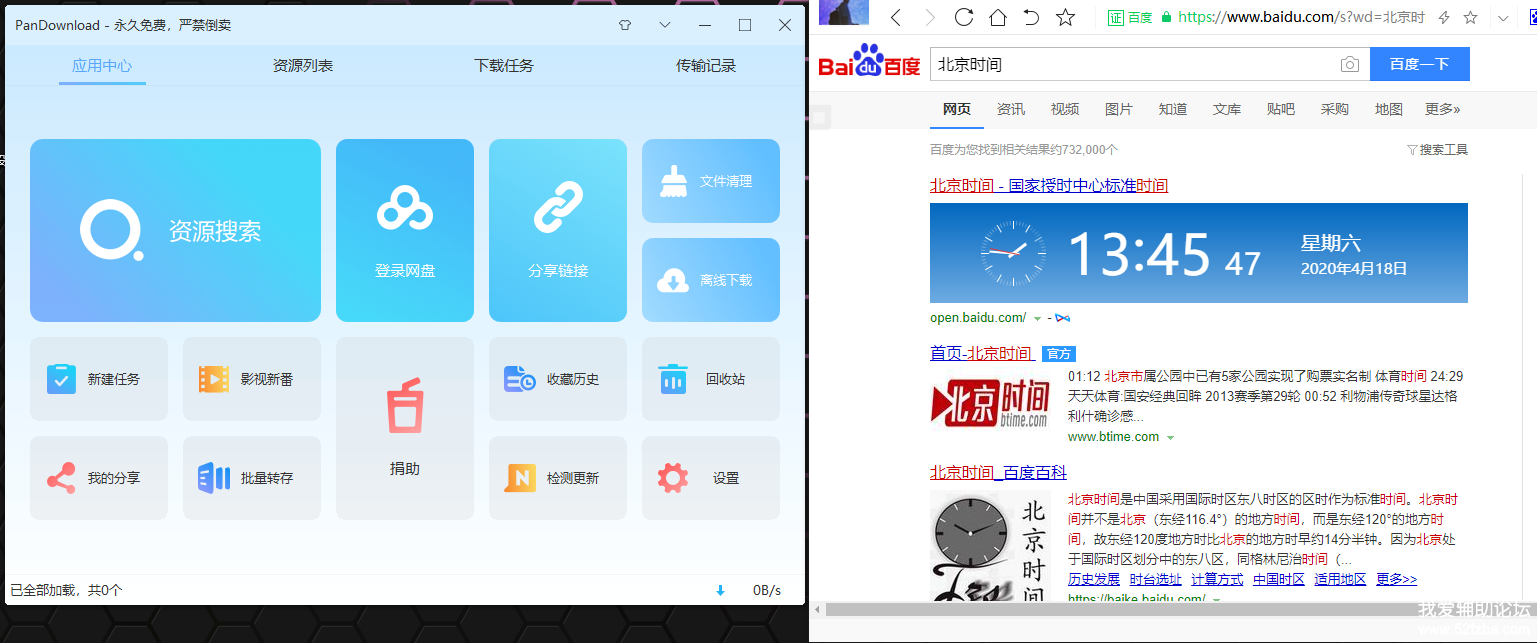Select the Baidu 地图 tab
The image size is (1537, 643).
click(x=1389, y=109)
